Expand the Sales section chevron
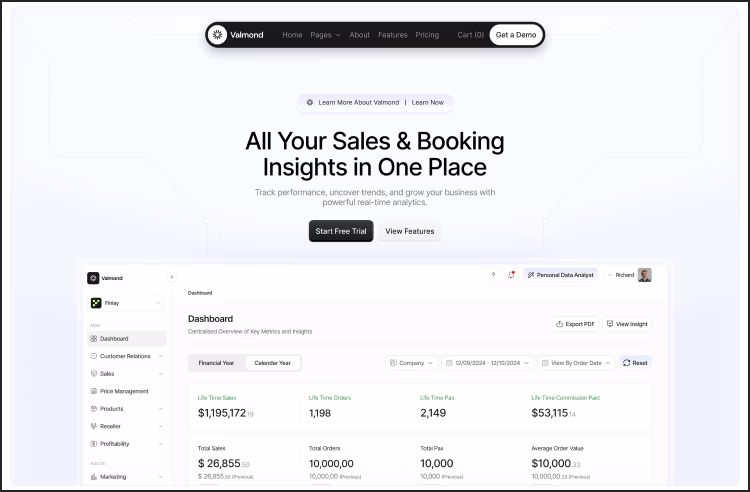 161,373
